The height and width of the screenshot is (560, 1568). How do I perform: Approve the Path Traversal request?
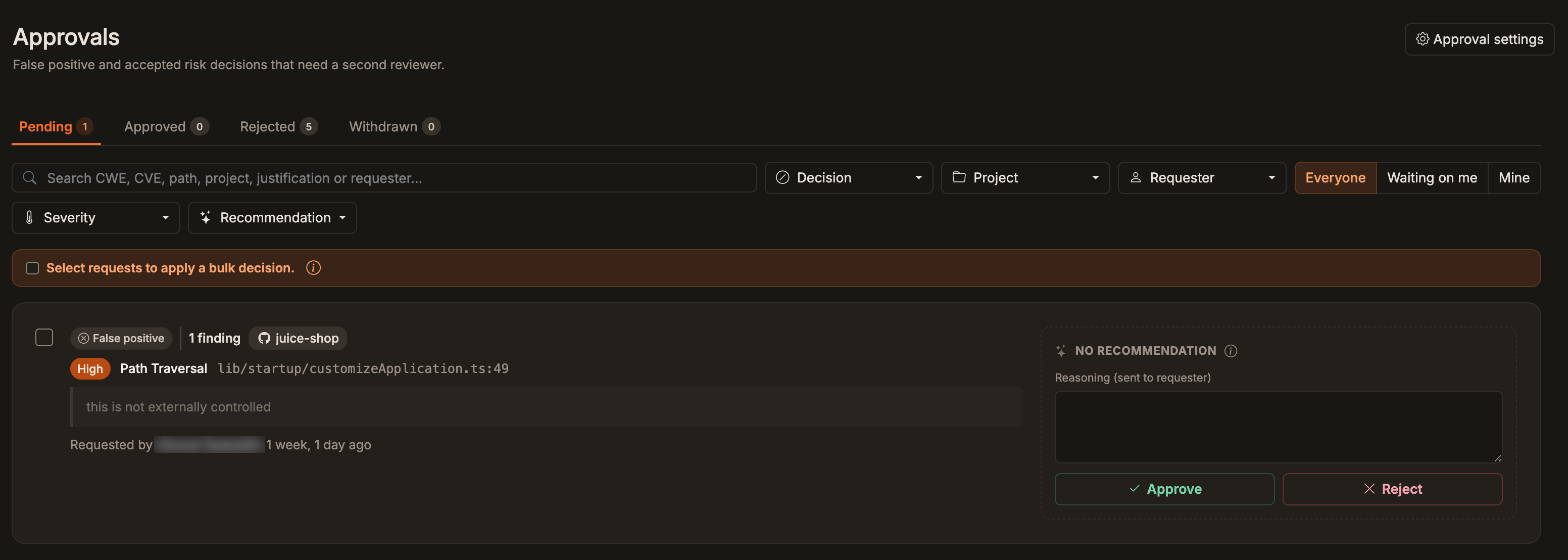click(x=1165, y=489)
